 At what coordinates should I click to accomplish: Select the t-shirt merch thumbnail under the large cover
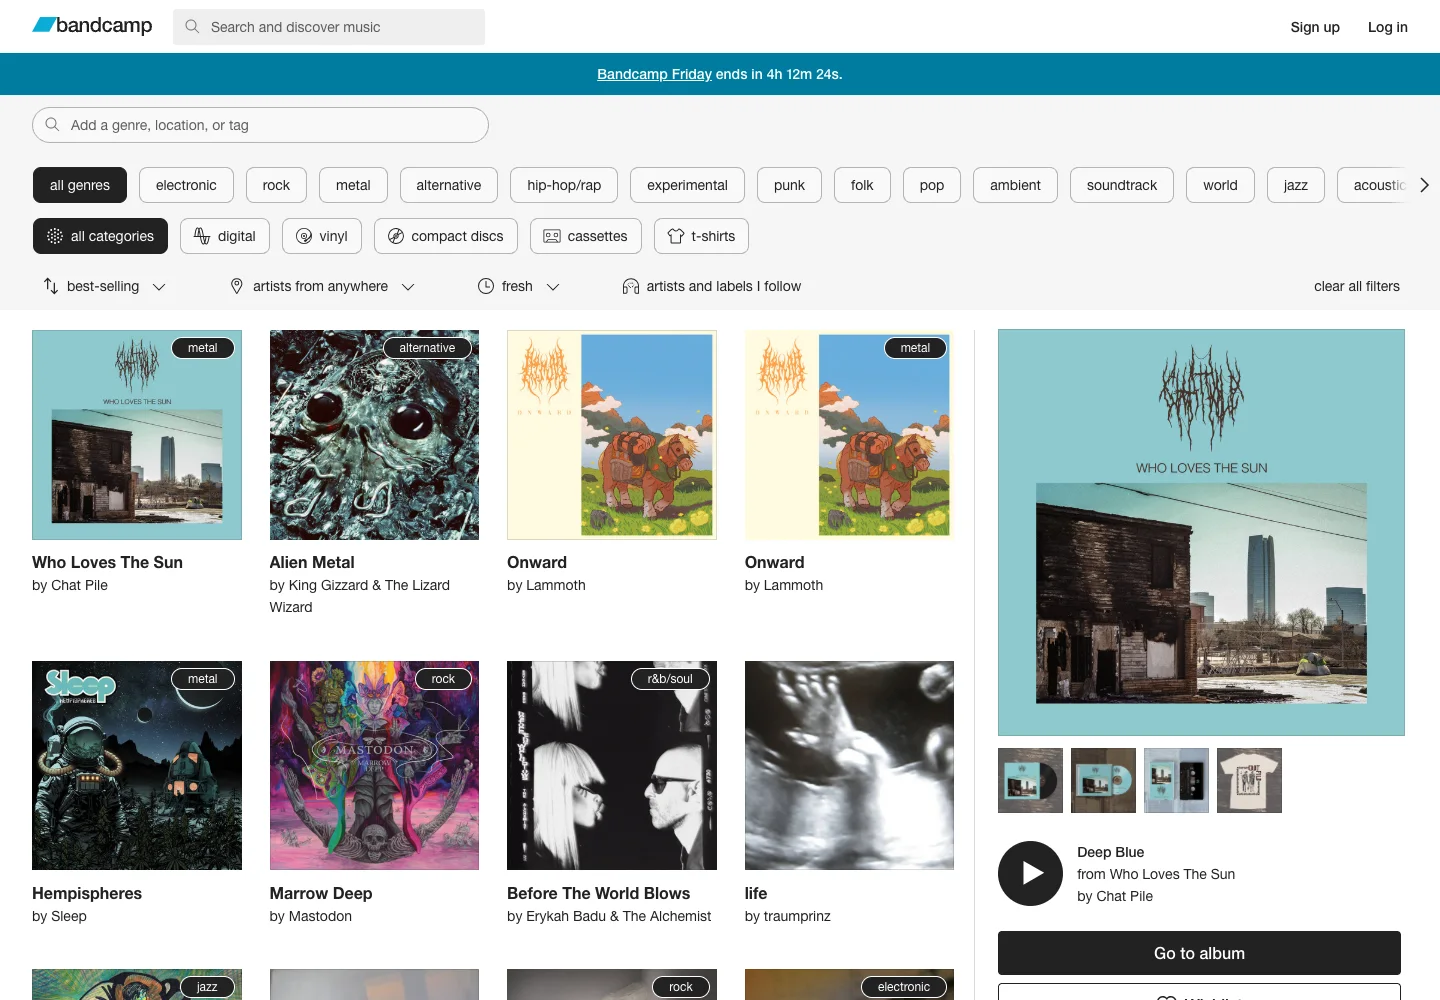pos(1249,780)
